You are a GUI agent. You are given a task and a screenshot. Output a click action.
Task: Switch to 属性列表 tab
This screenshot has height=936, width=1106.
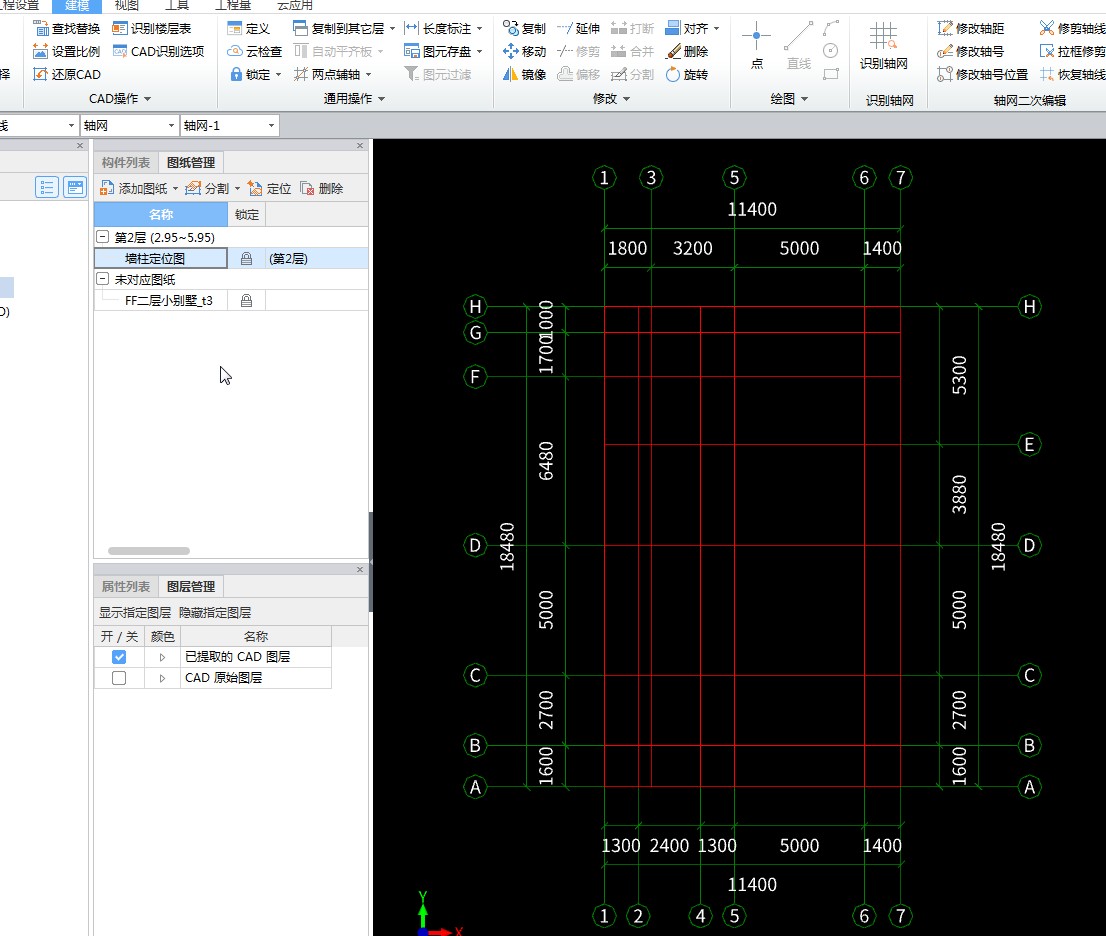126,587
